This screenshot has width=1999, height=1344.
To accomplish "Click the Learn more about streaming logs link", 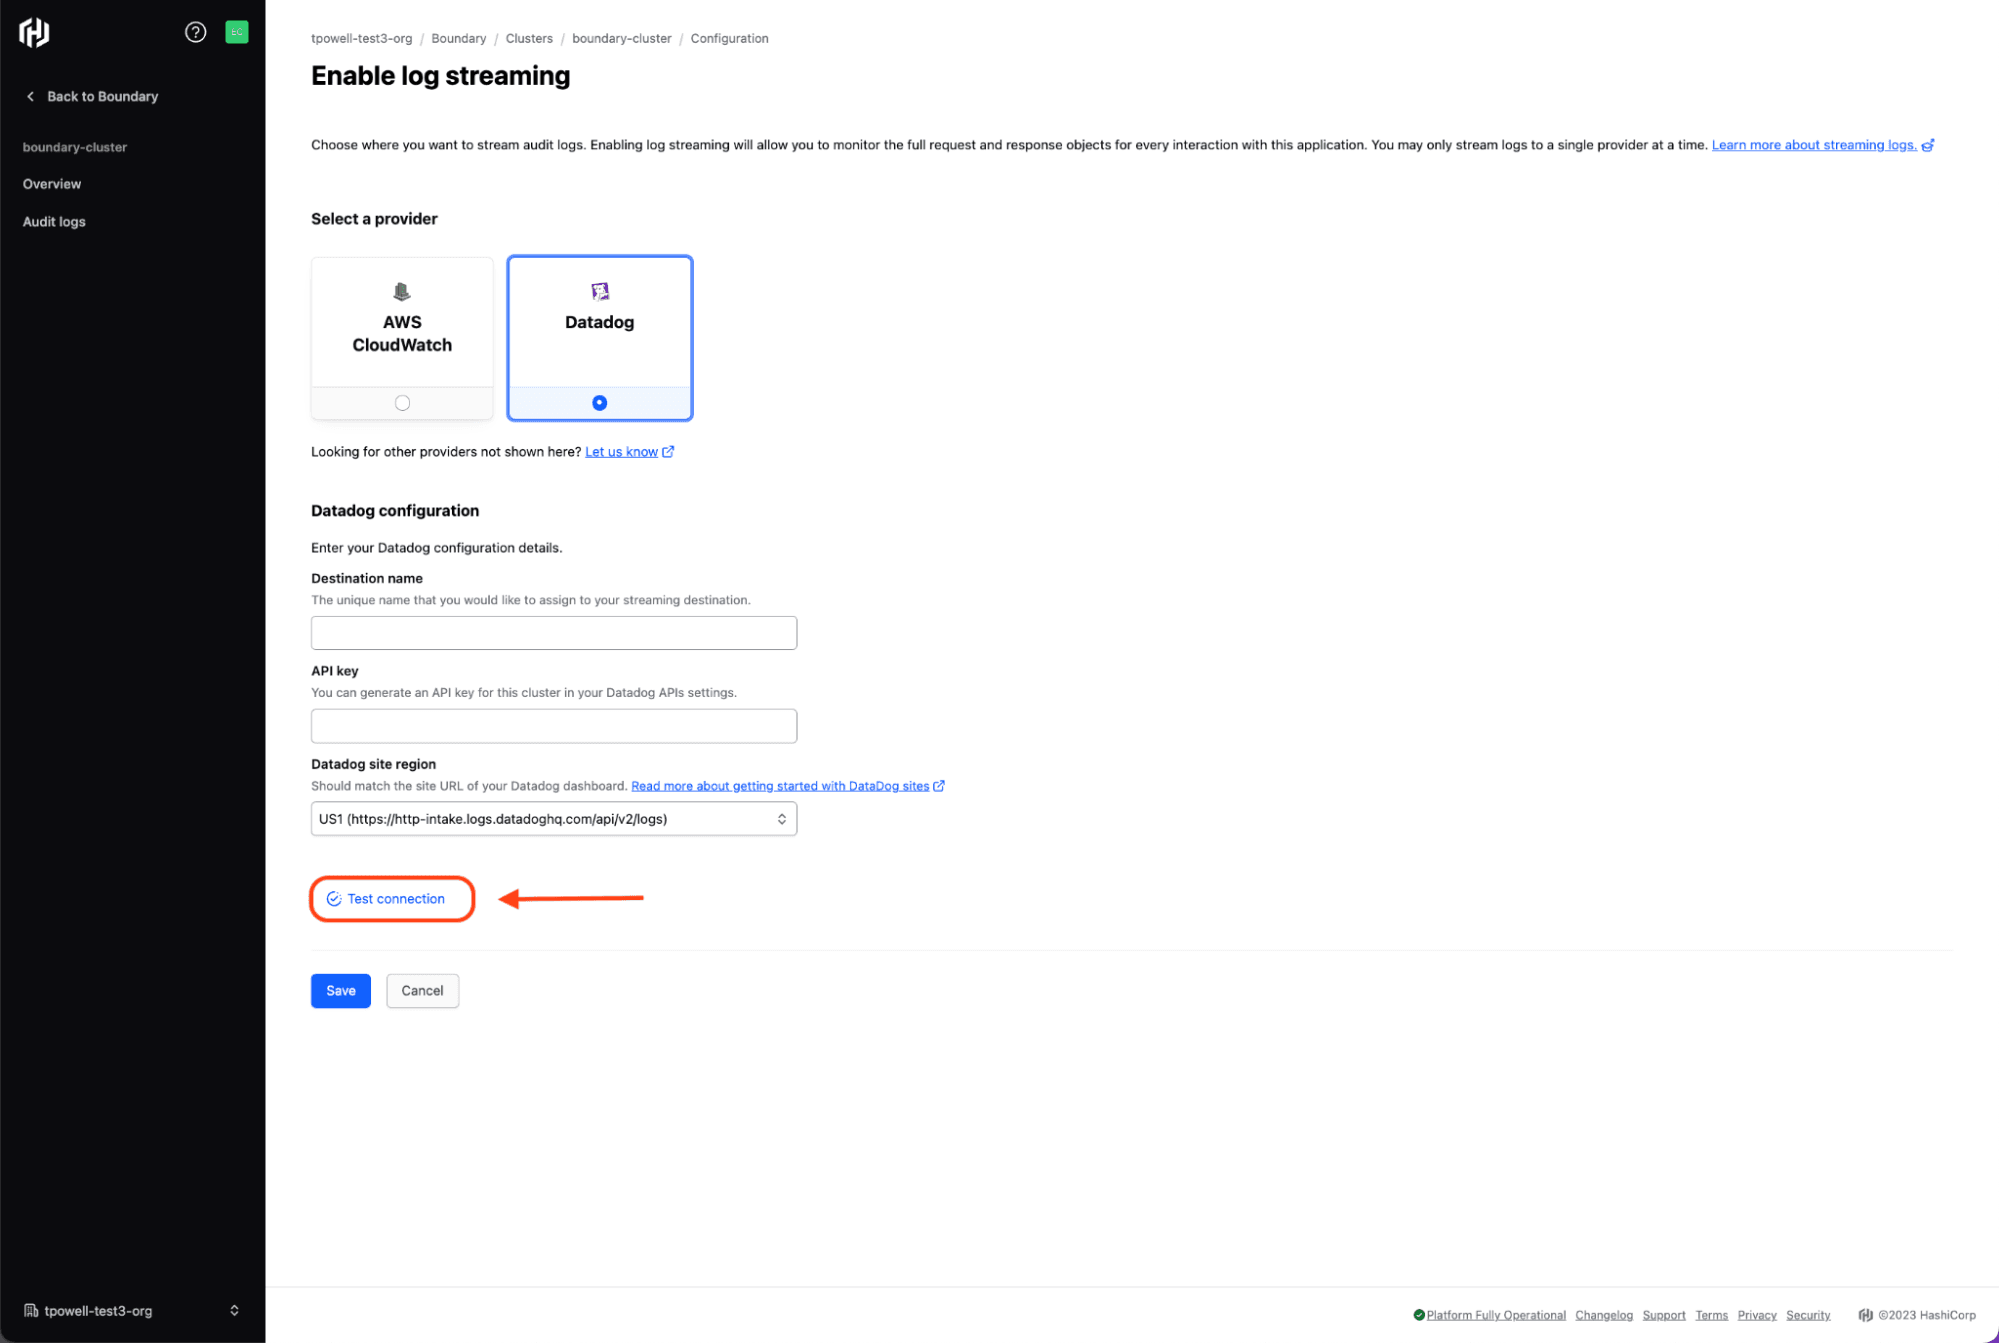I will 1816,146.
